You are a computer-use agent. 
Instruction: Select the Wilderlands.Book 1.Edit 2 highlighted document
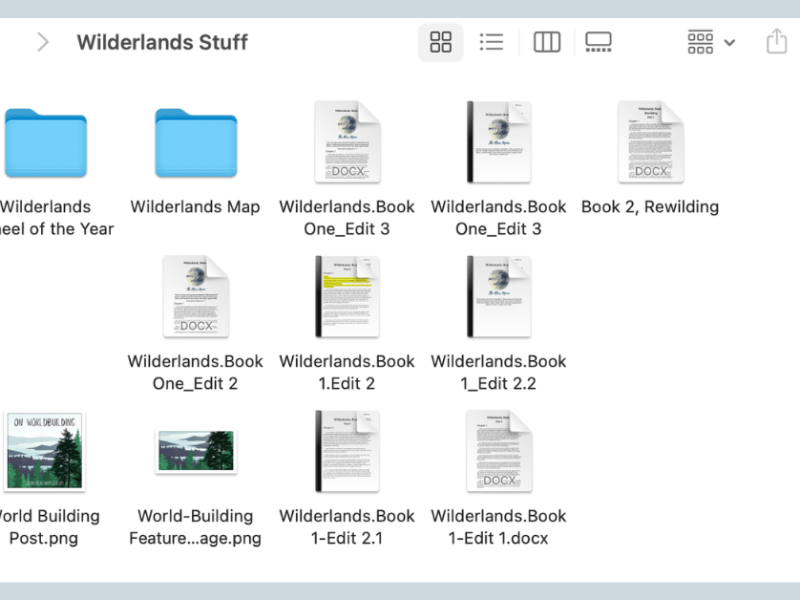pos(347,296)
